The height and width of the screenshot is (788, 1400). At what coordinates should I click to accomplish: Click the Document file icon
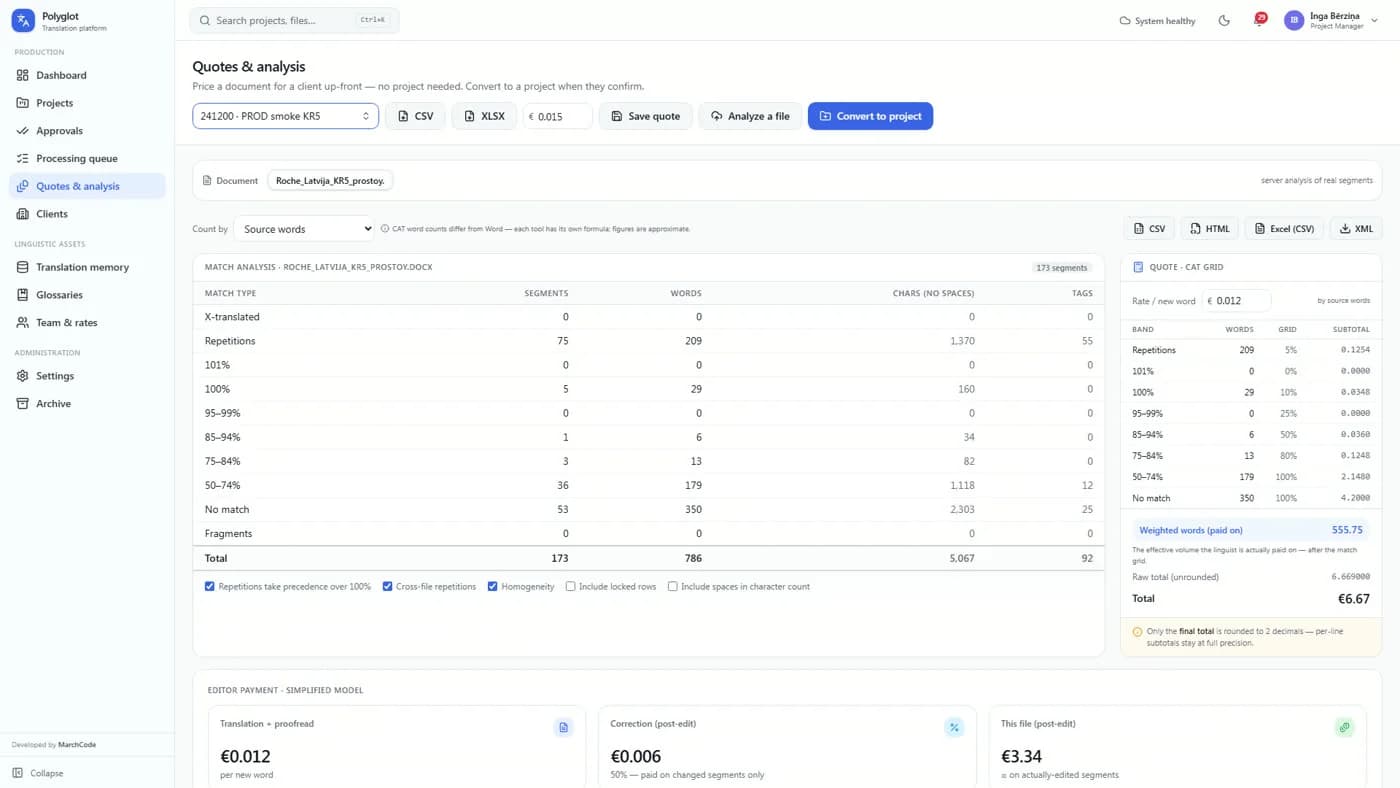pyautogui.click(x=207, y=181)
